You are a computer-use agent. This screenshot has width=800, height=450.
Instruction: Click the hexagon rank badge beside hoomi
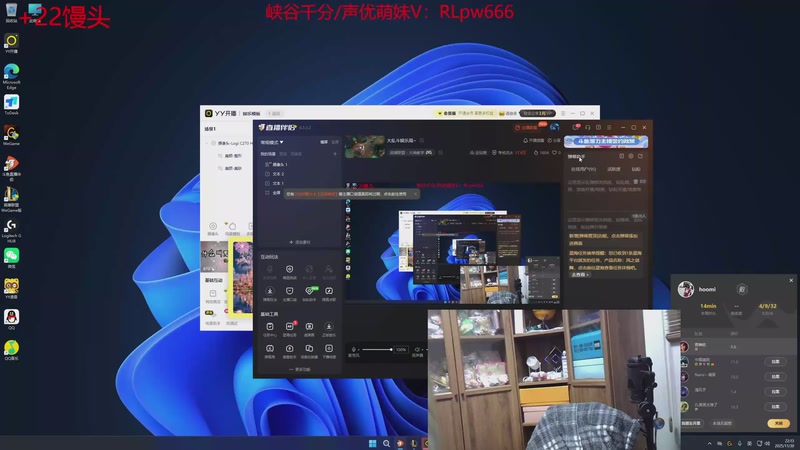coord(742,289)
